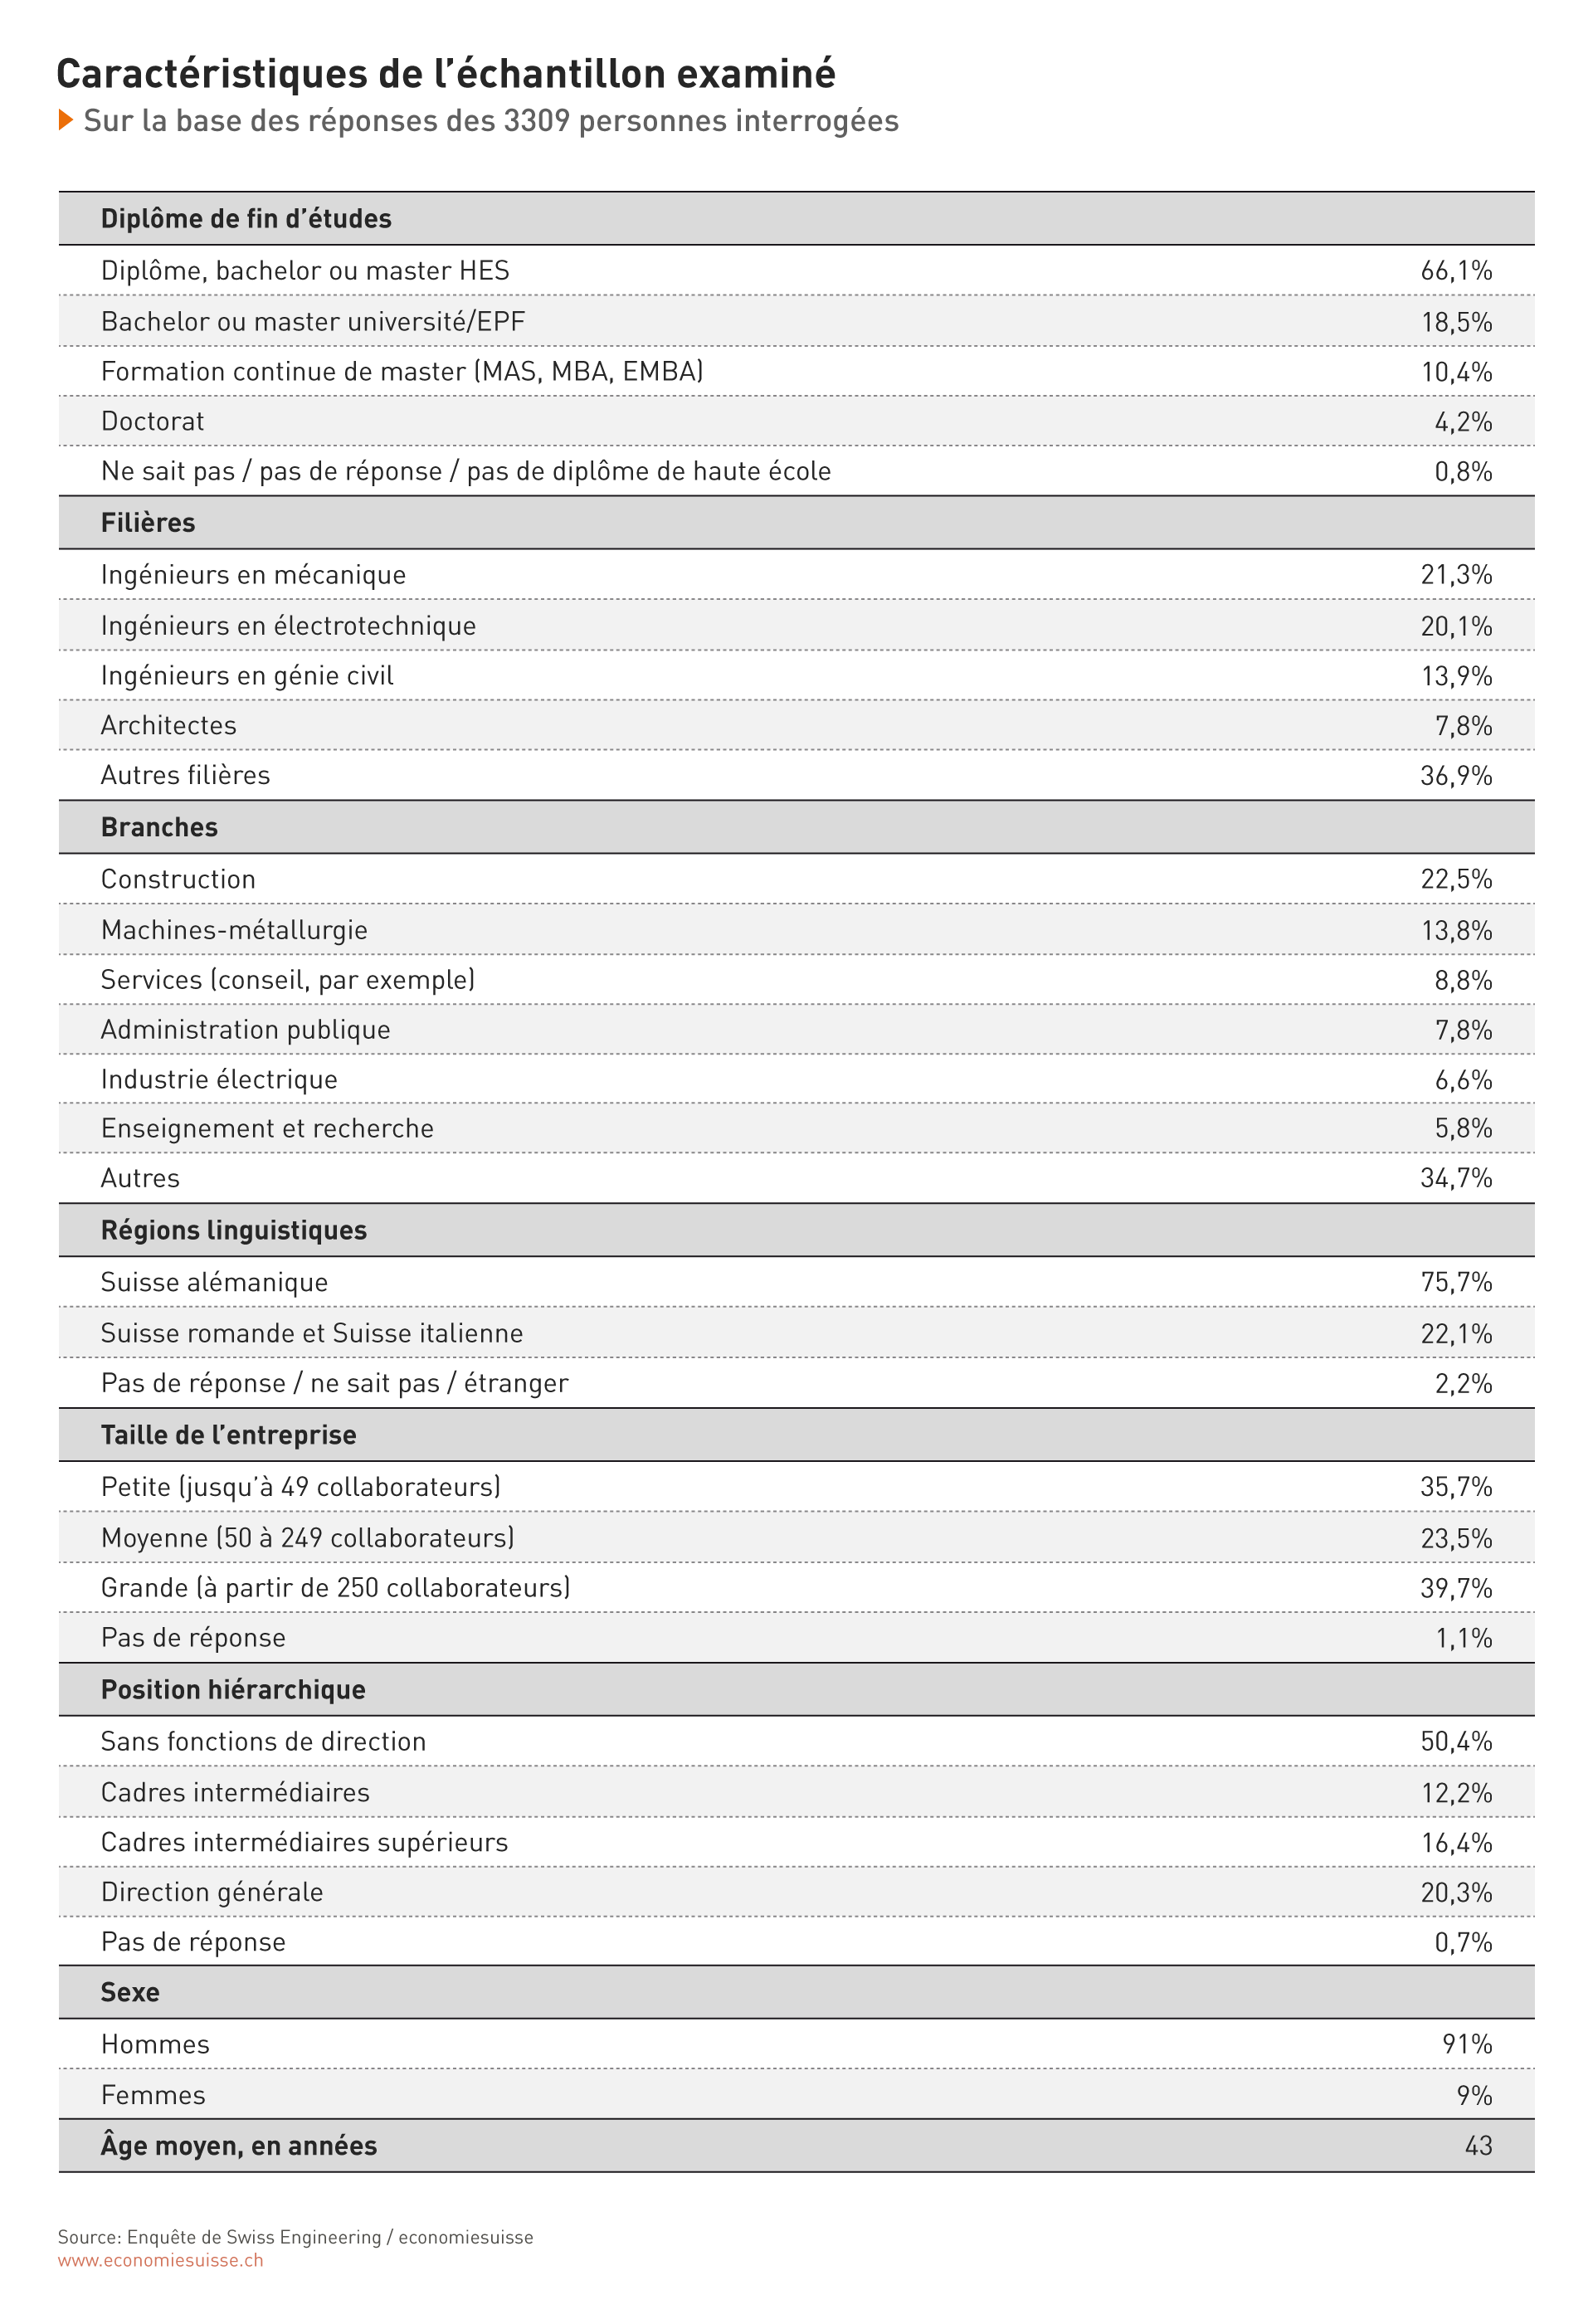This screenshot has width=1593, height=2324.
Task: Click the orange triangle bullet before the subtitle
Action: pos(66,120)
